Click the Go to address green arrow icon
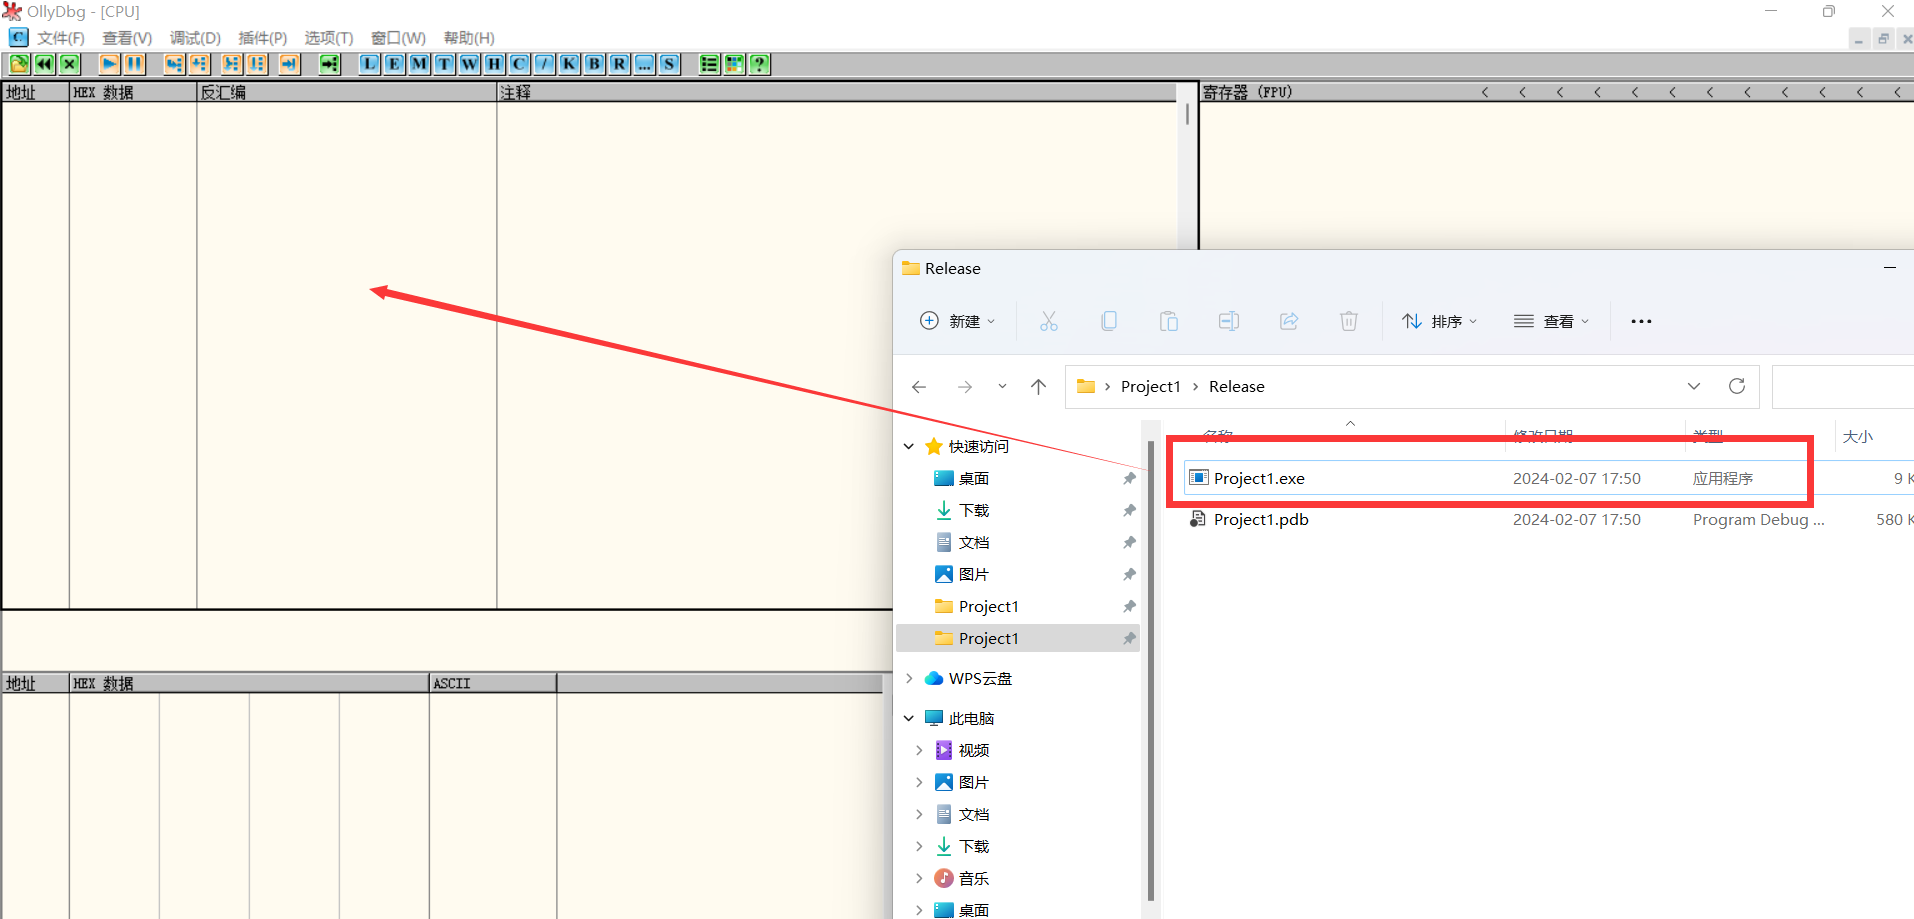The width and height of the screenshot is (1914, 919). [x=329, y=64]
